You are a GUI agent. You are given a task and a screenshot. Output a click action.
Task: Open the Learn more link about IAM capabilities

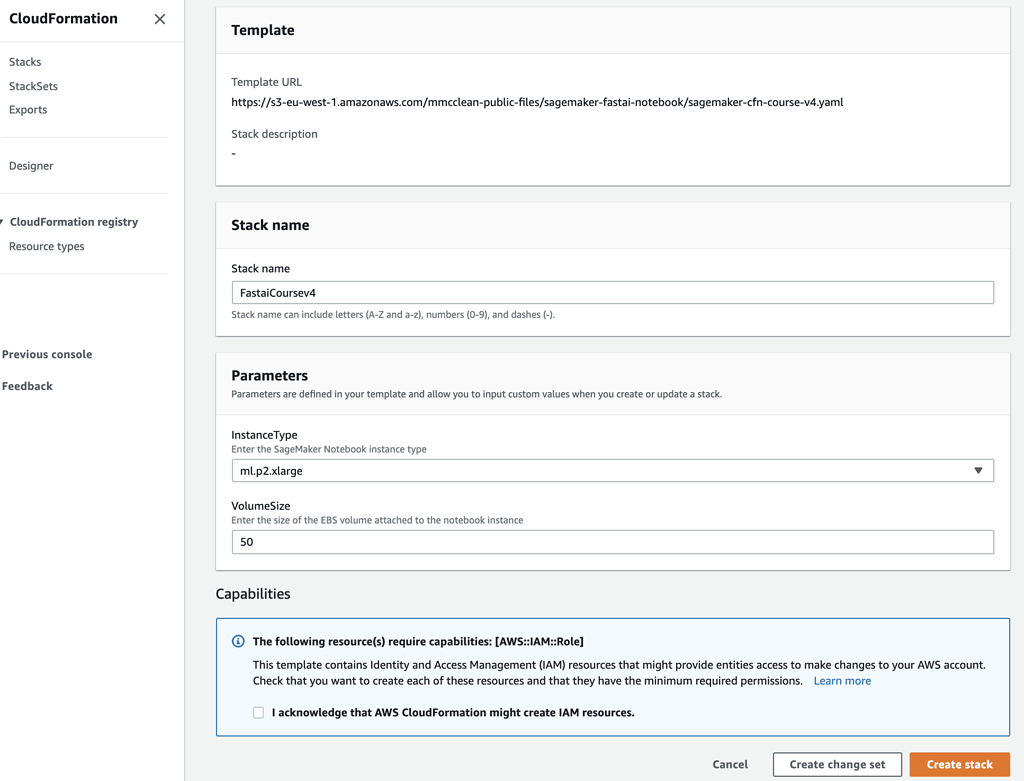point(841,680)
